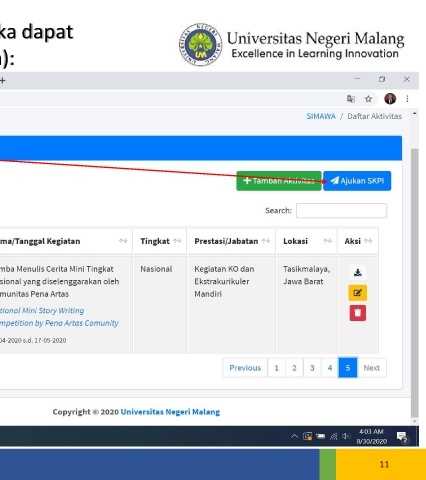Download the activity record in the Aksi column
This screenshot has width=426, height=480.
[358, 273]
